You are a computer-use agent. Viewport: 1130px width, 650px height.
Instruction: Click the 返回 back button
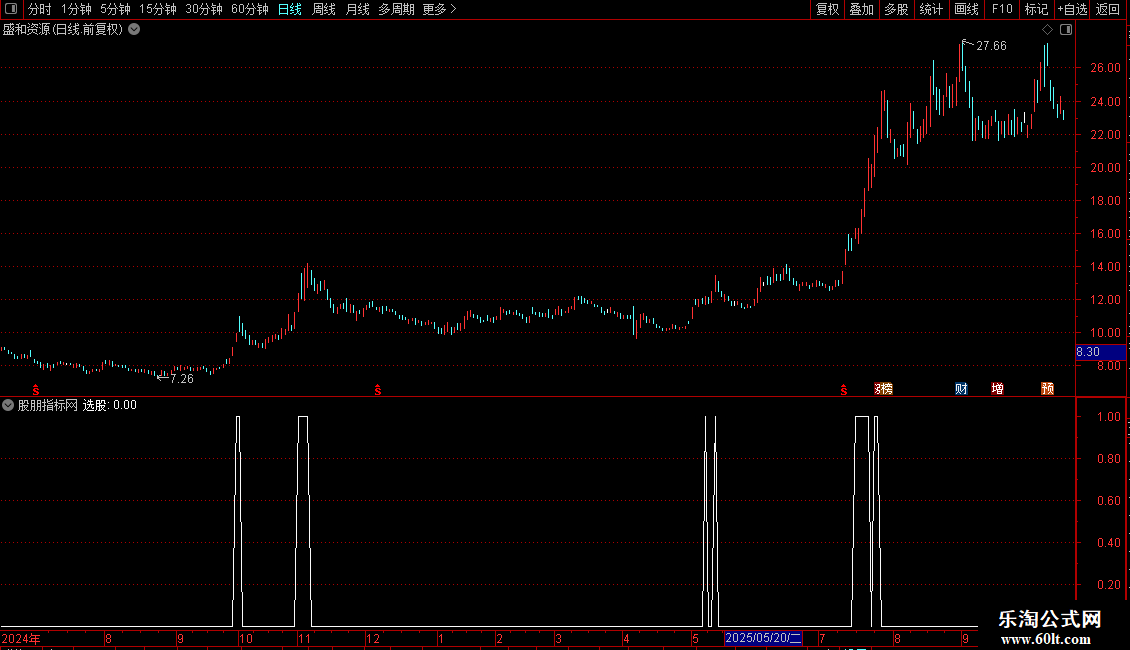(1108, 9)
